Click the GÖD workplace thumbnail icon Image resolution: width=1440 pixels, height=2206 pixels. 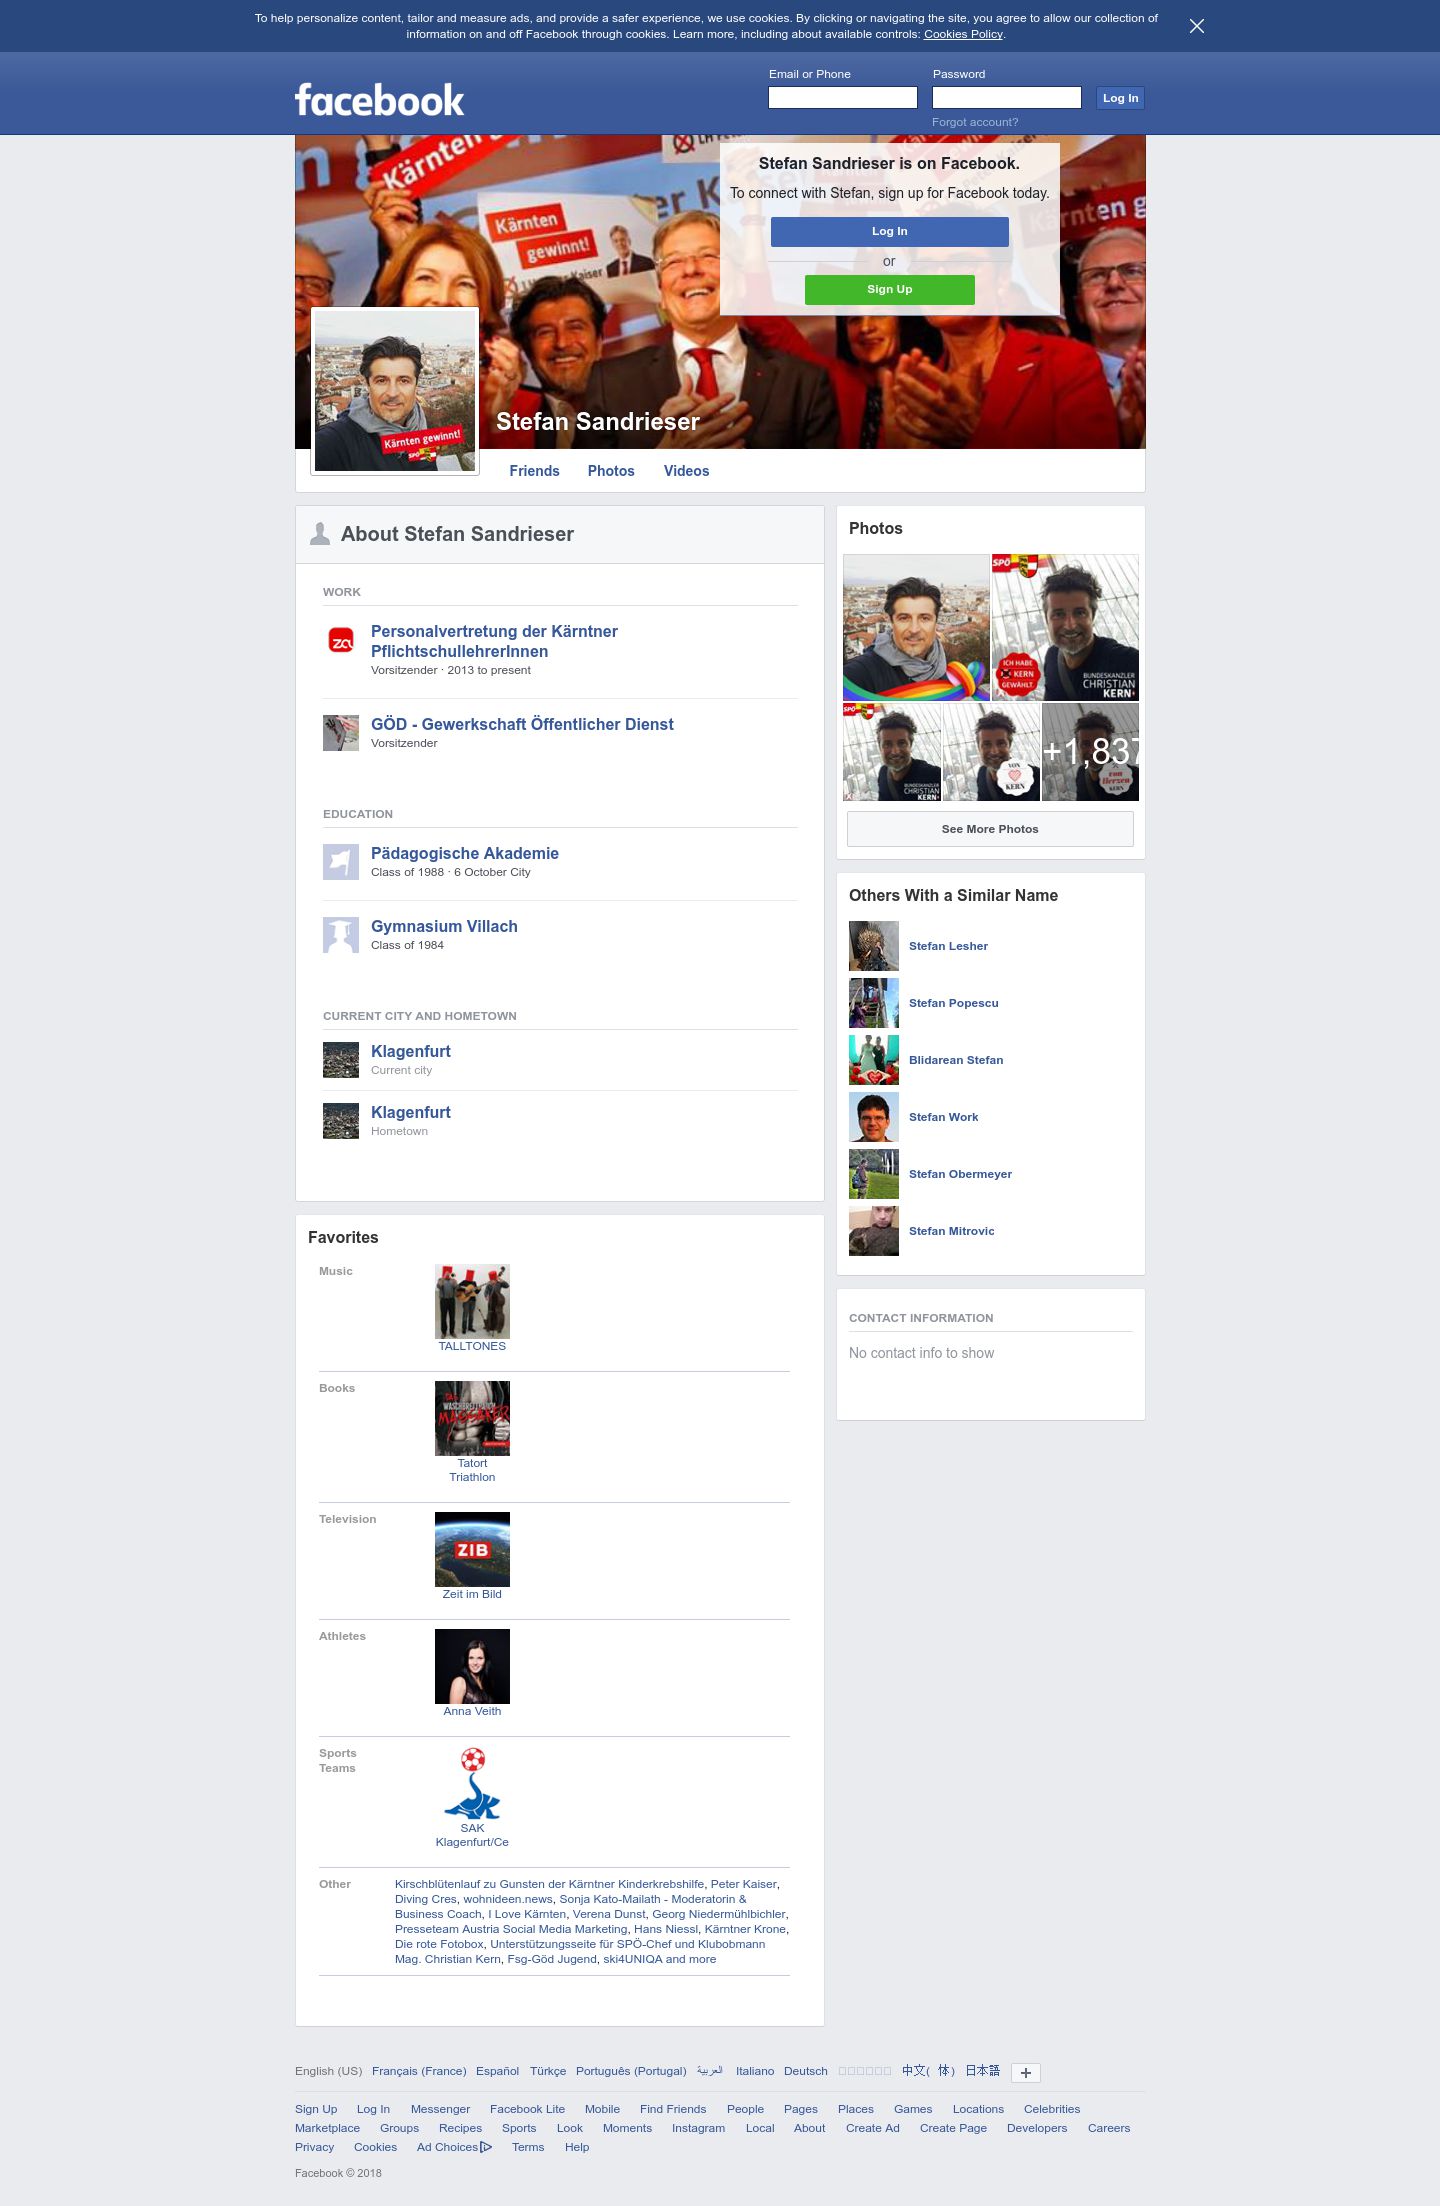(341, 733)
